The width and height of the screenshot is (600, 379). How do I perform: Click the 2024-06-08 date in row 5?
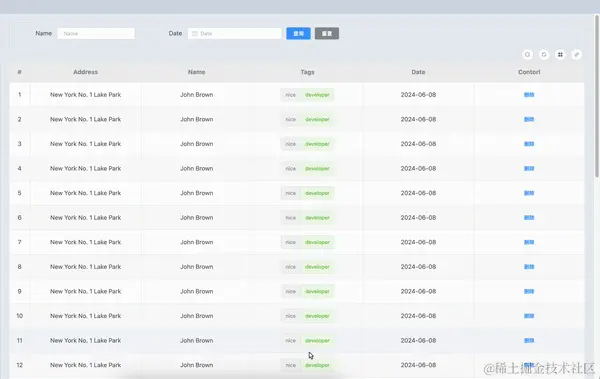coord(418,193)
